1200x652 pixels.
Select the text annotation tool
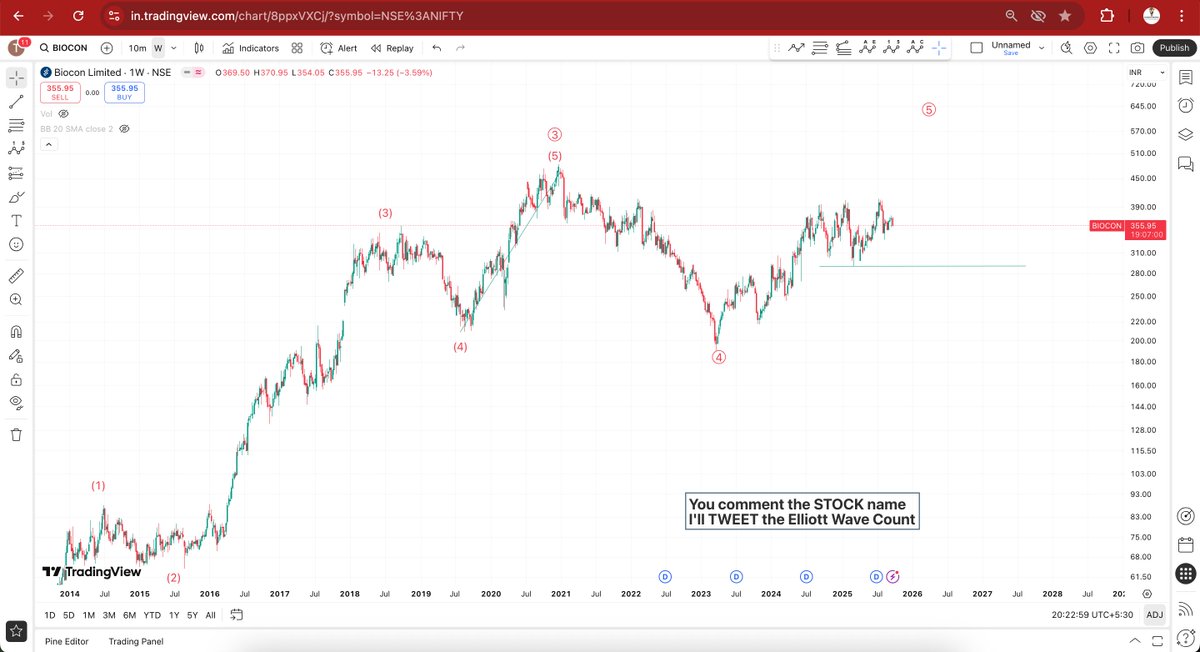click(x=16, y=221)
